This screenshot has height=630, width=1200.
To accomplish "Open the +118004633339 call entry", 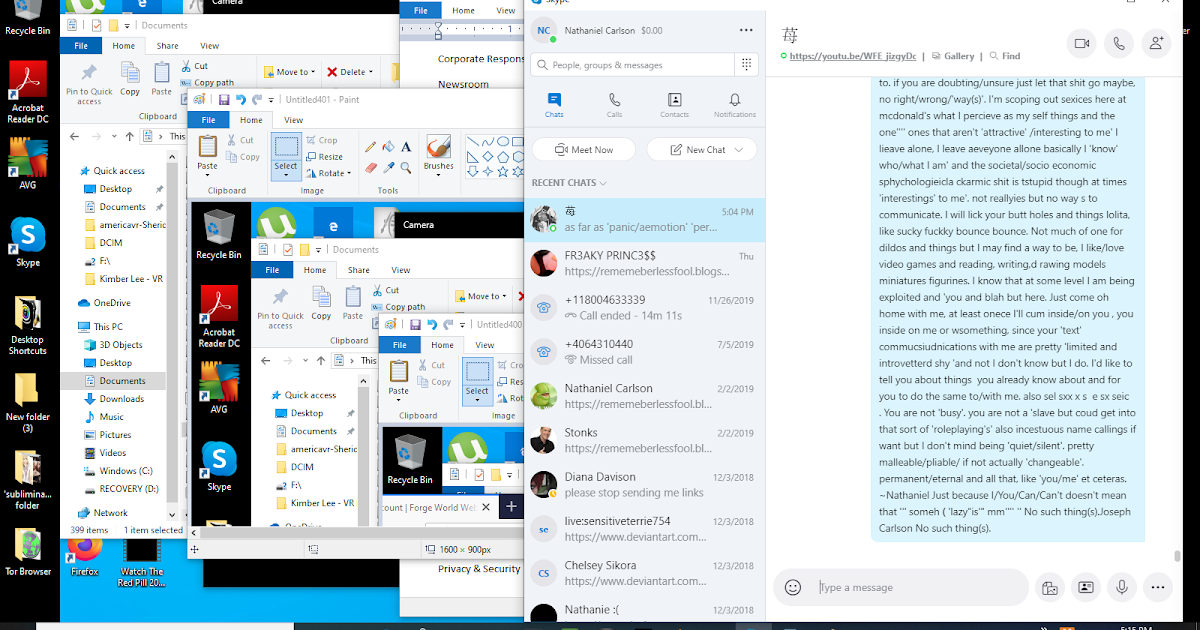I will coord(645,308).
